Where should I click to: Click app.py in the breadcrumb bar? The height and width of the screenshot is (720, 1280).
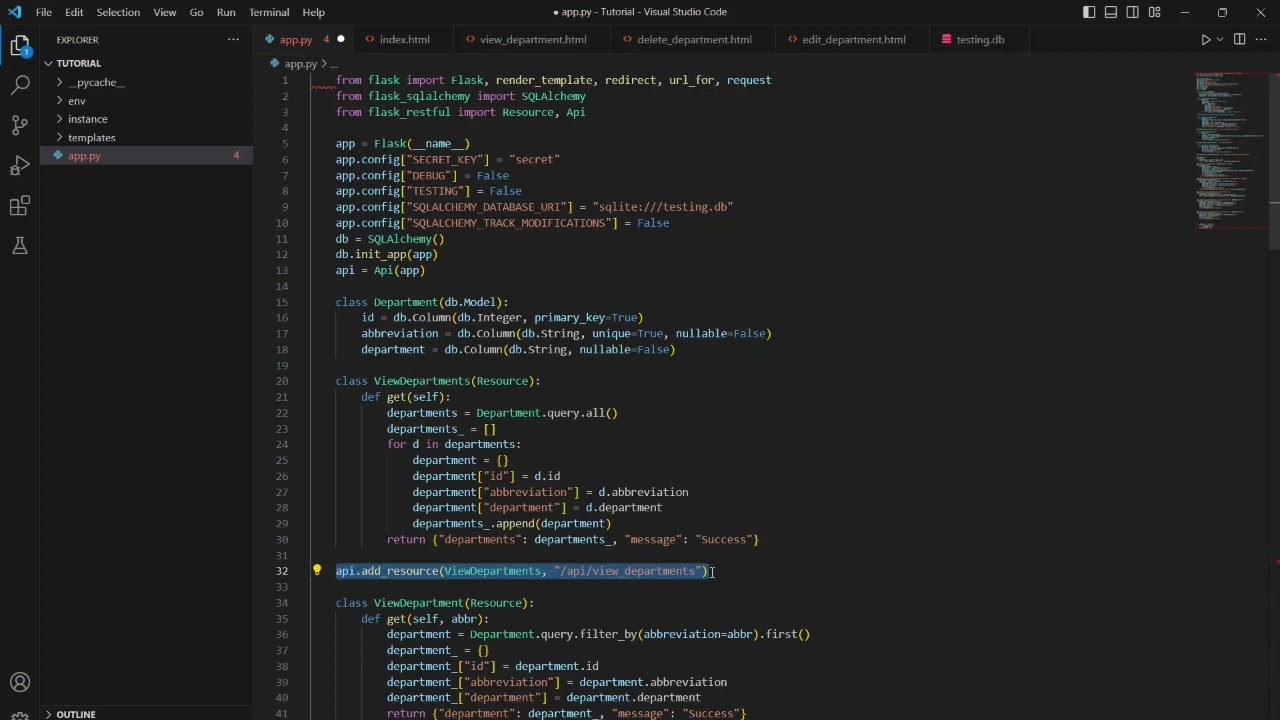[x=300, y=63]
